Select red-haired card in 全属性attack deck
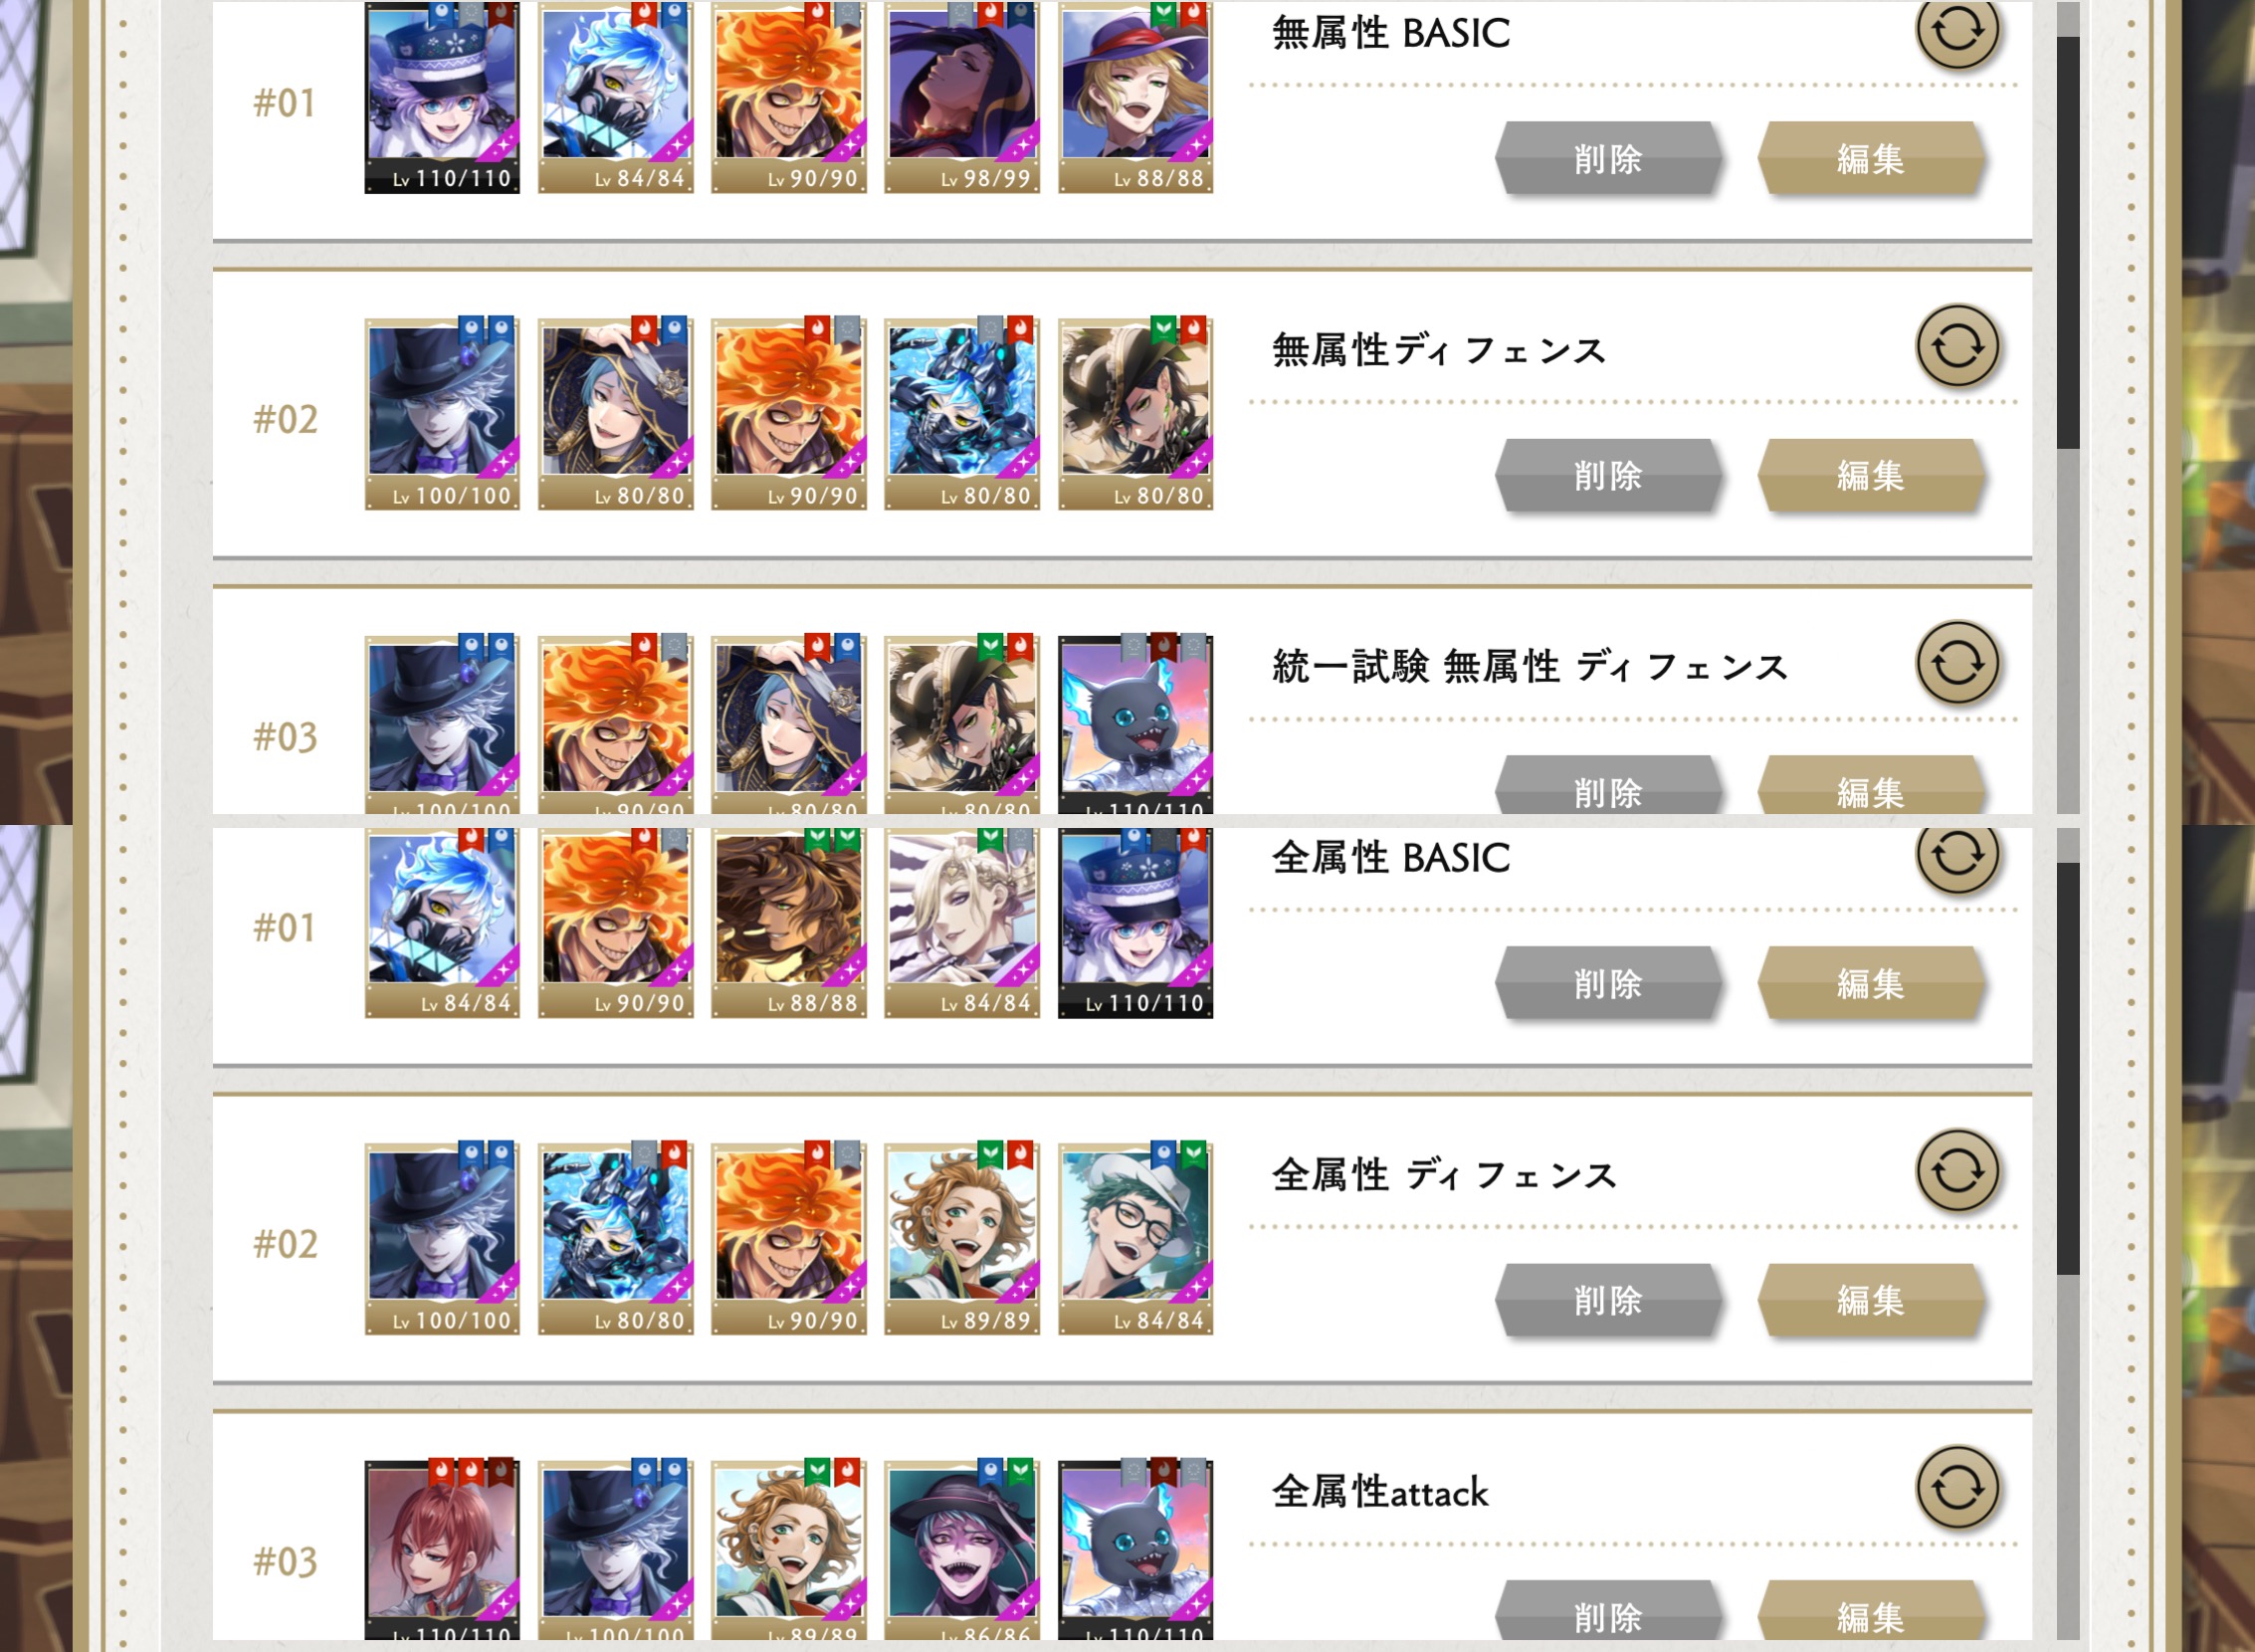Image resolution: width=2255 pixels, height=1652 pixels. tap(442, 1549)
